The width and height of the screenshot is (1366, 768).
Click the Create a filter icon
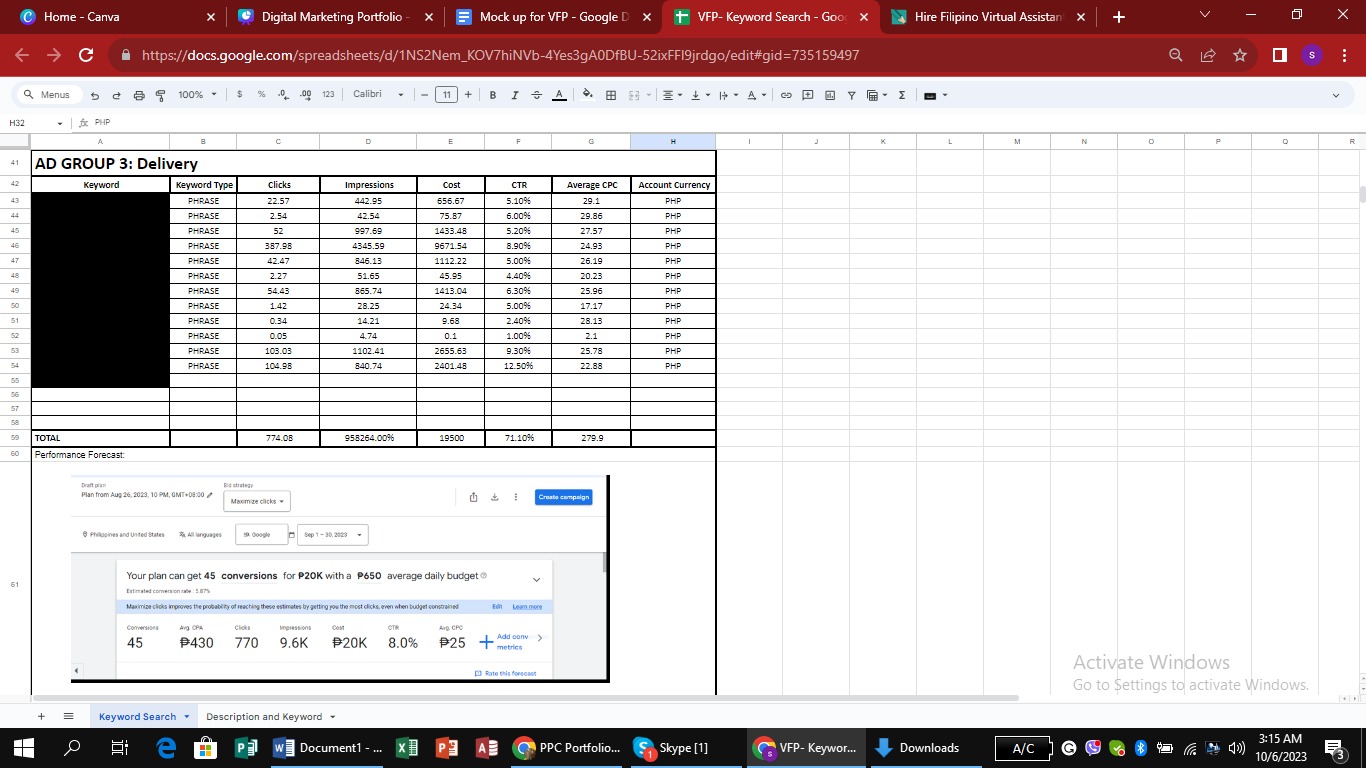click(x=852, y=95)
